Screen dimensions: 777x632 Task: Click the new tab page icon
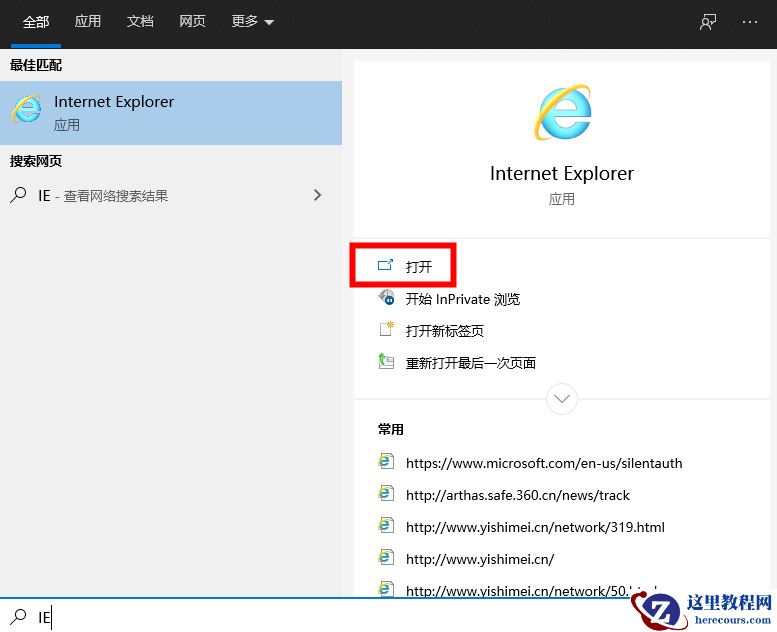click(386, 329)
